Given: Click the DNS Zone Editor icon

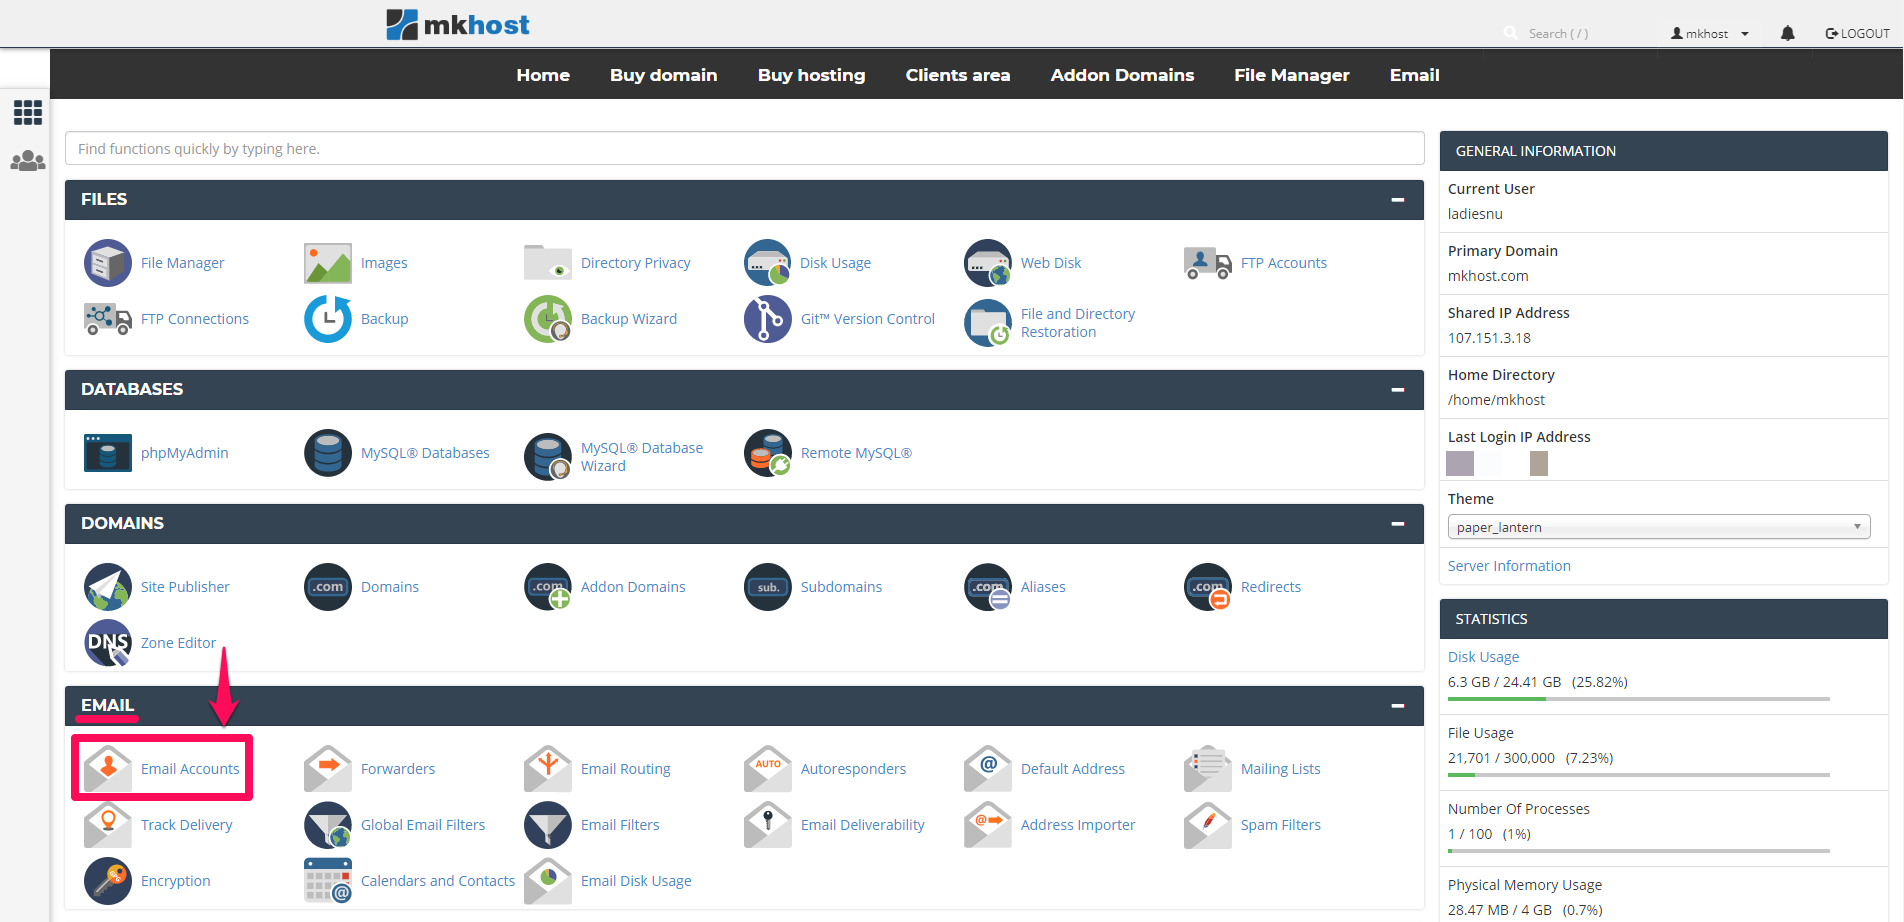Looking at the screenshot, I should 108,643.
